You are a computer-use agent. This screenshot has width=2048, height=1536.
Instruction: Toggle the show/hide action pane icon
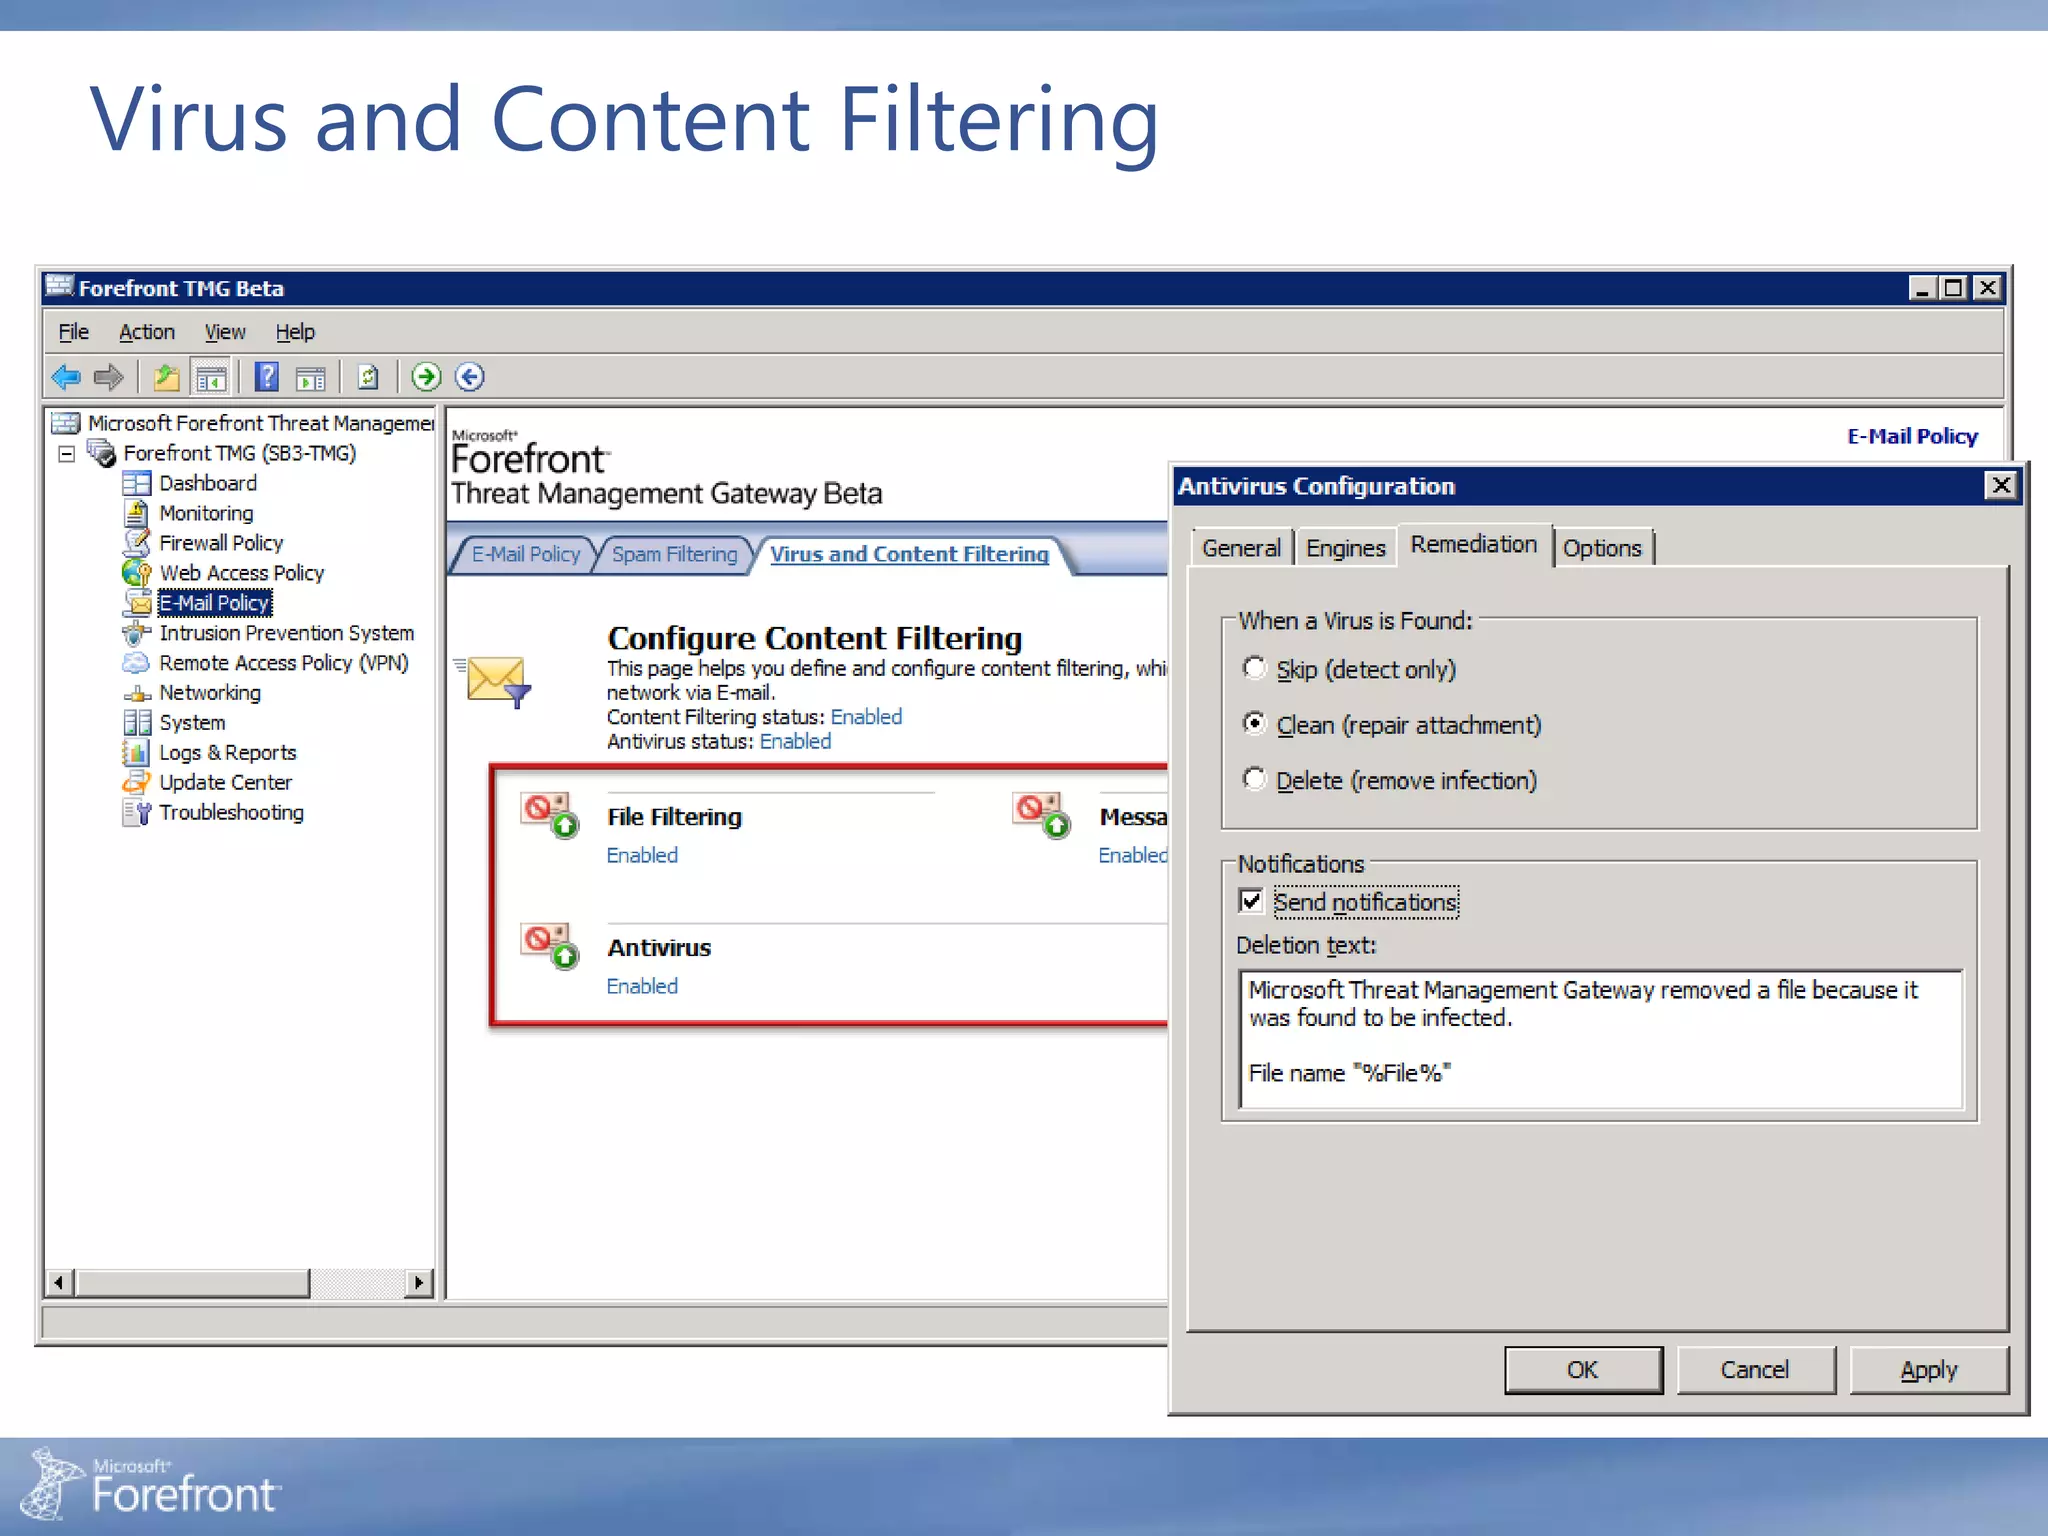[x=311, y=378]
